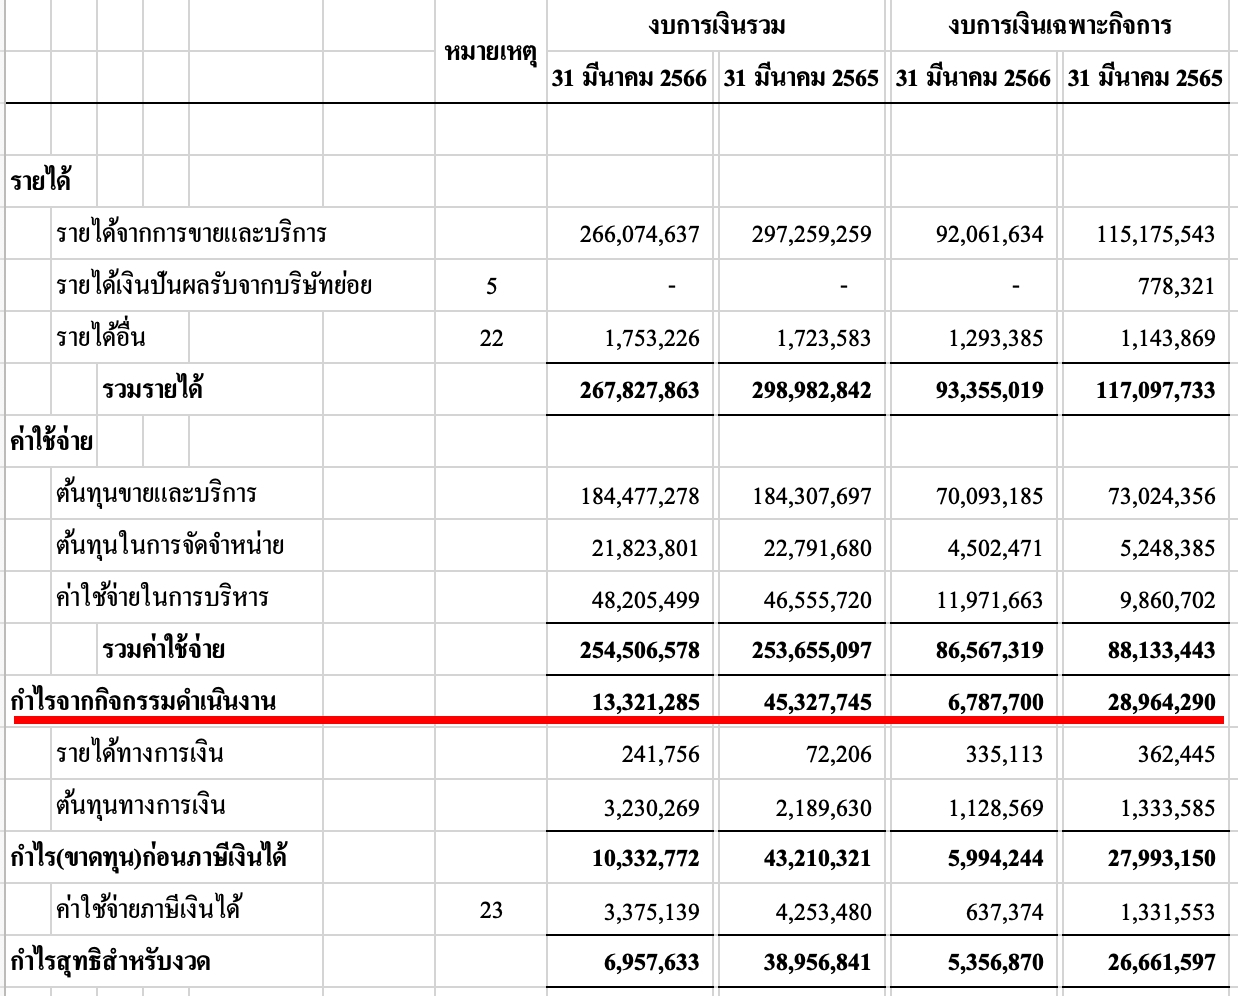Click the cell with value 46,555,720
Image resolution: width=1238 pixels, height=996 pixels.
[x=818, y=599]
